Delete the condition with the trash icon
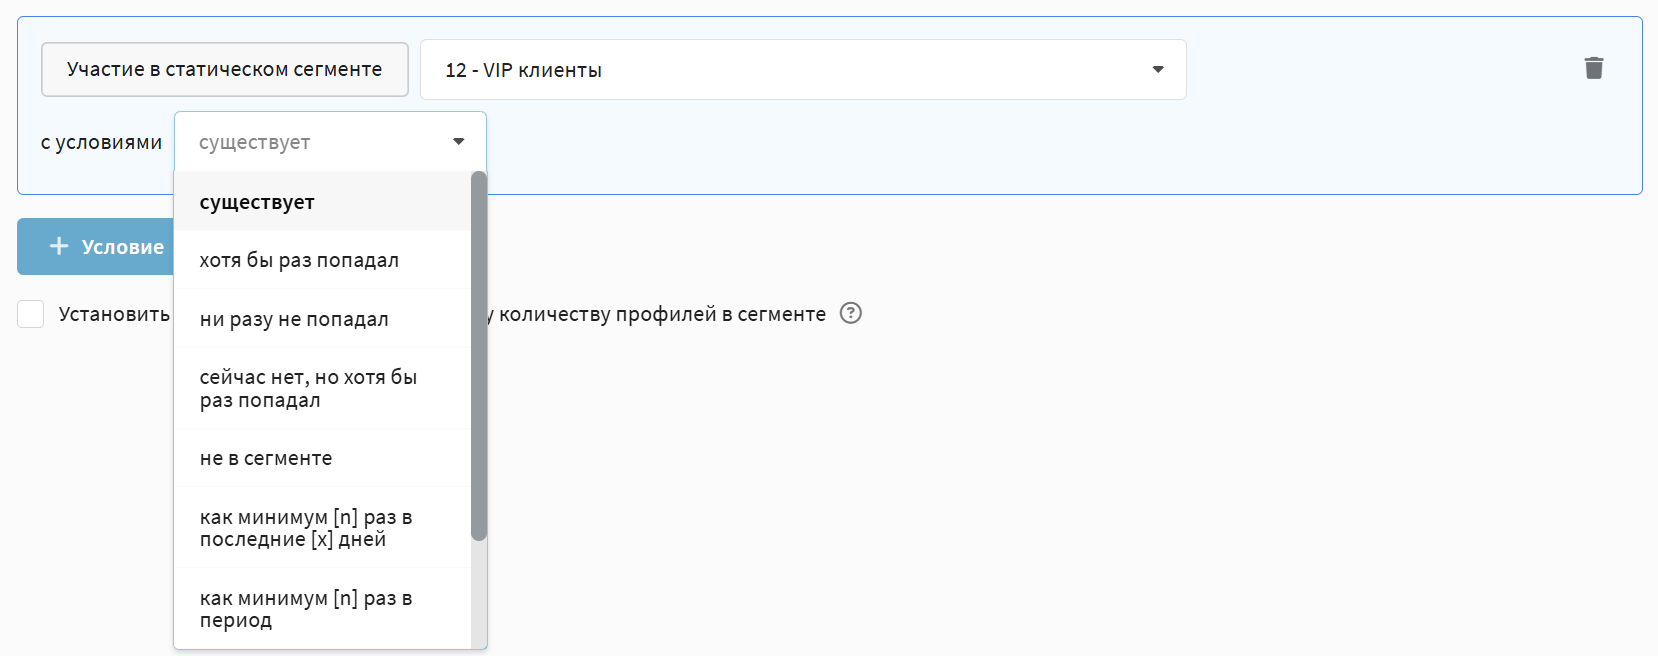 pyautogui.click(x=1593, y=68)
